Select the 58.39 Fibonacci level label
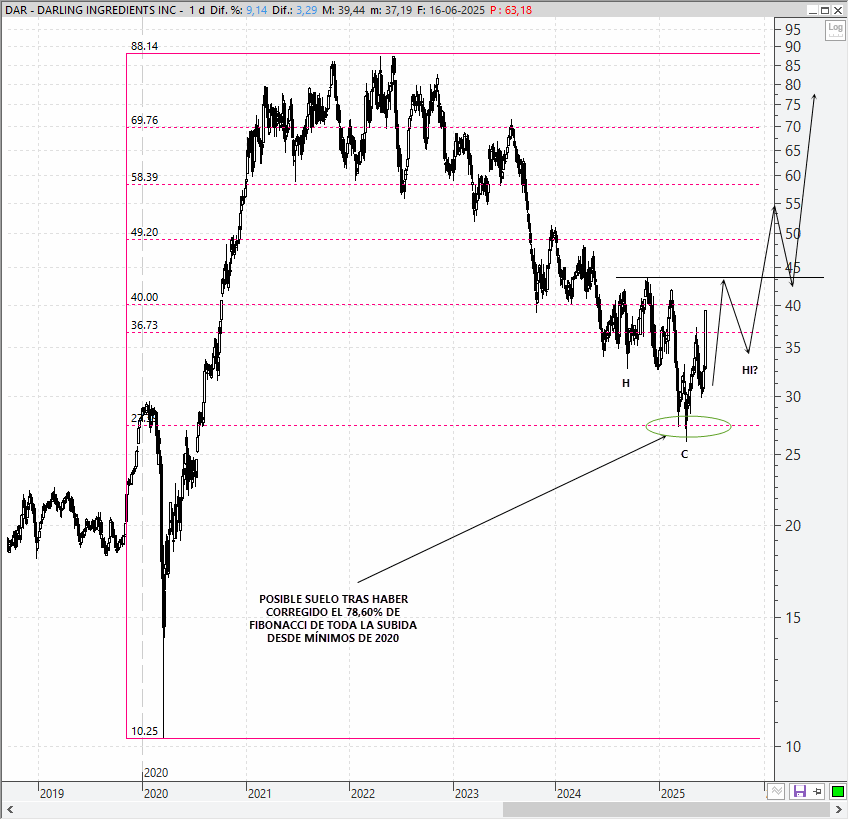 (x=145, y=177)
